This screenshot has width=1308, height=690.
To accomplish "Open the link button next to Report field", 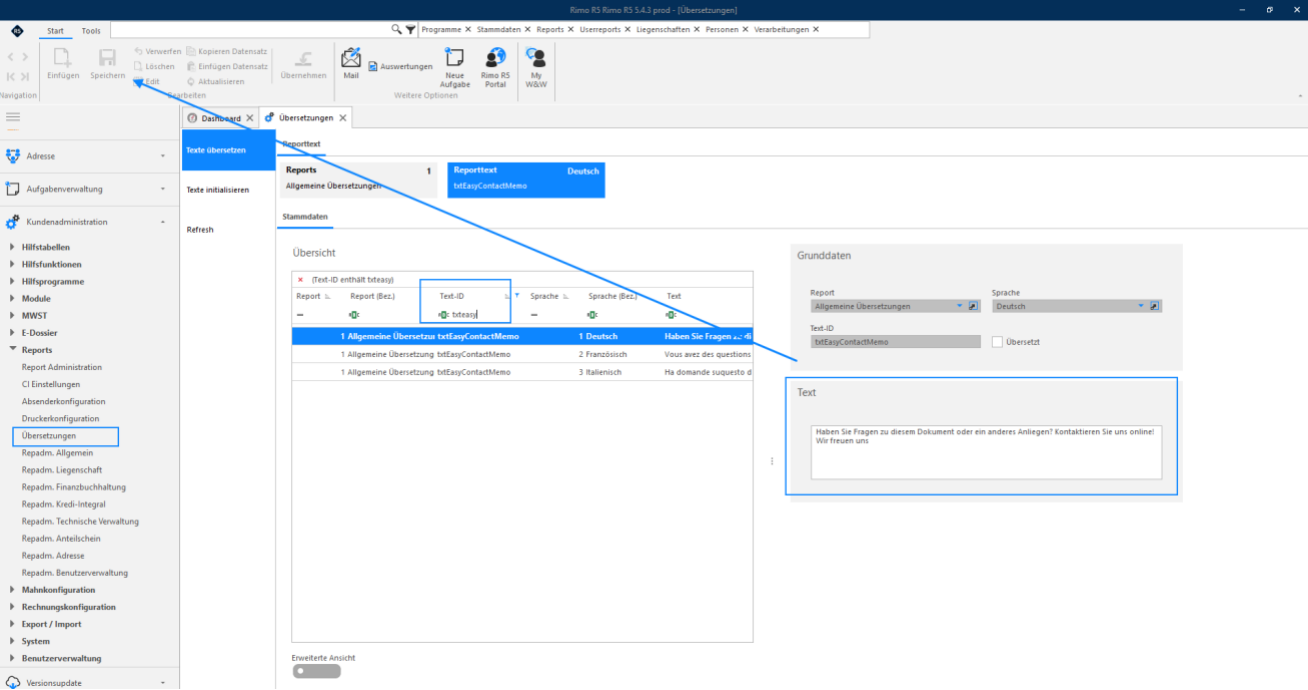I will pyautogui.click(x=973, y=307).
